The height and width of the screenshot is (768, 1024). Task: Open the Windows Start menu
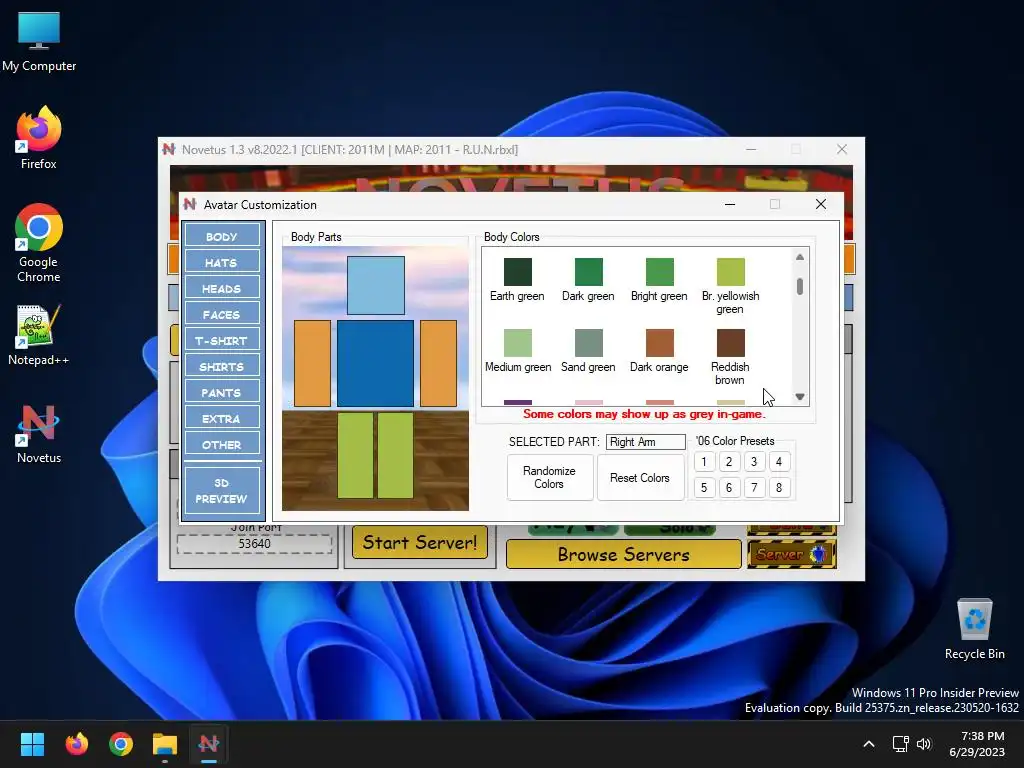(x=32, y=744)
